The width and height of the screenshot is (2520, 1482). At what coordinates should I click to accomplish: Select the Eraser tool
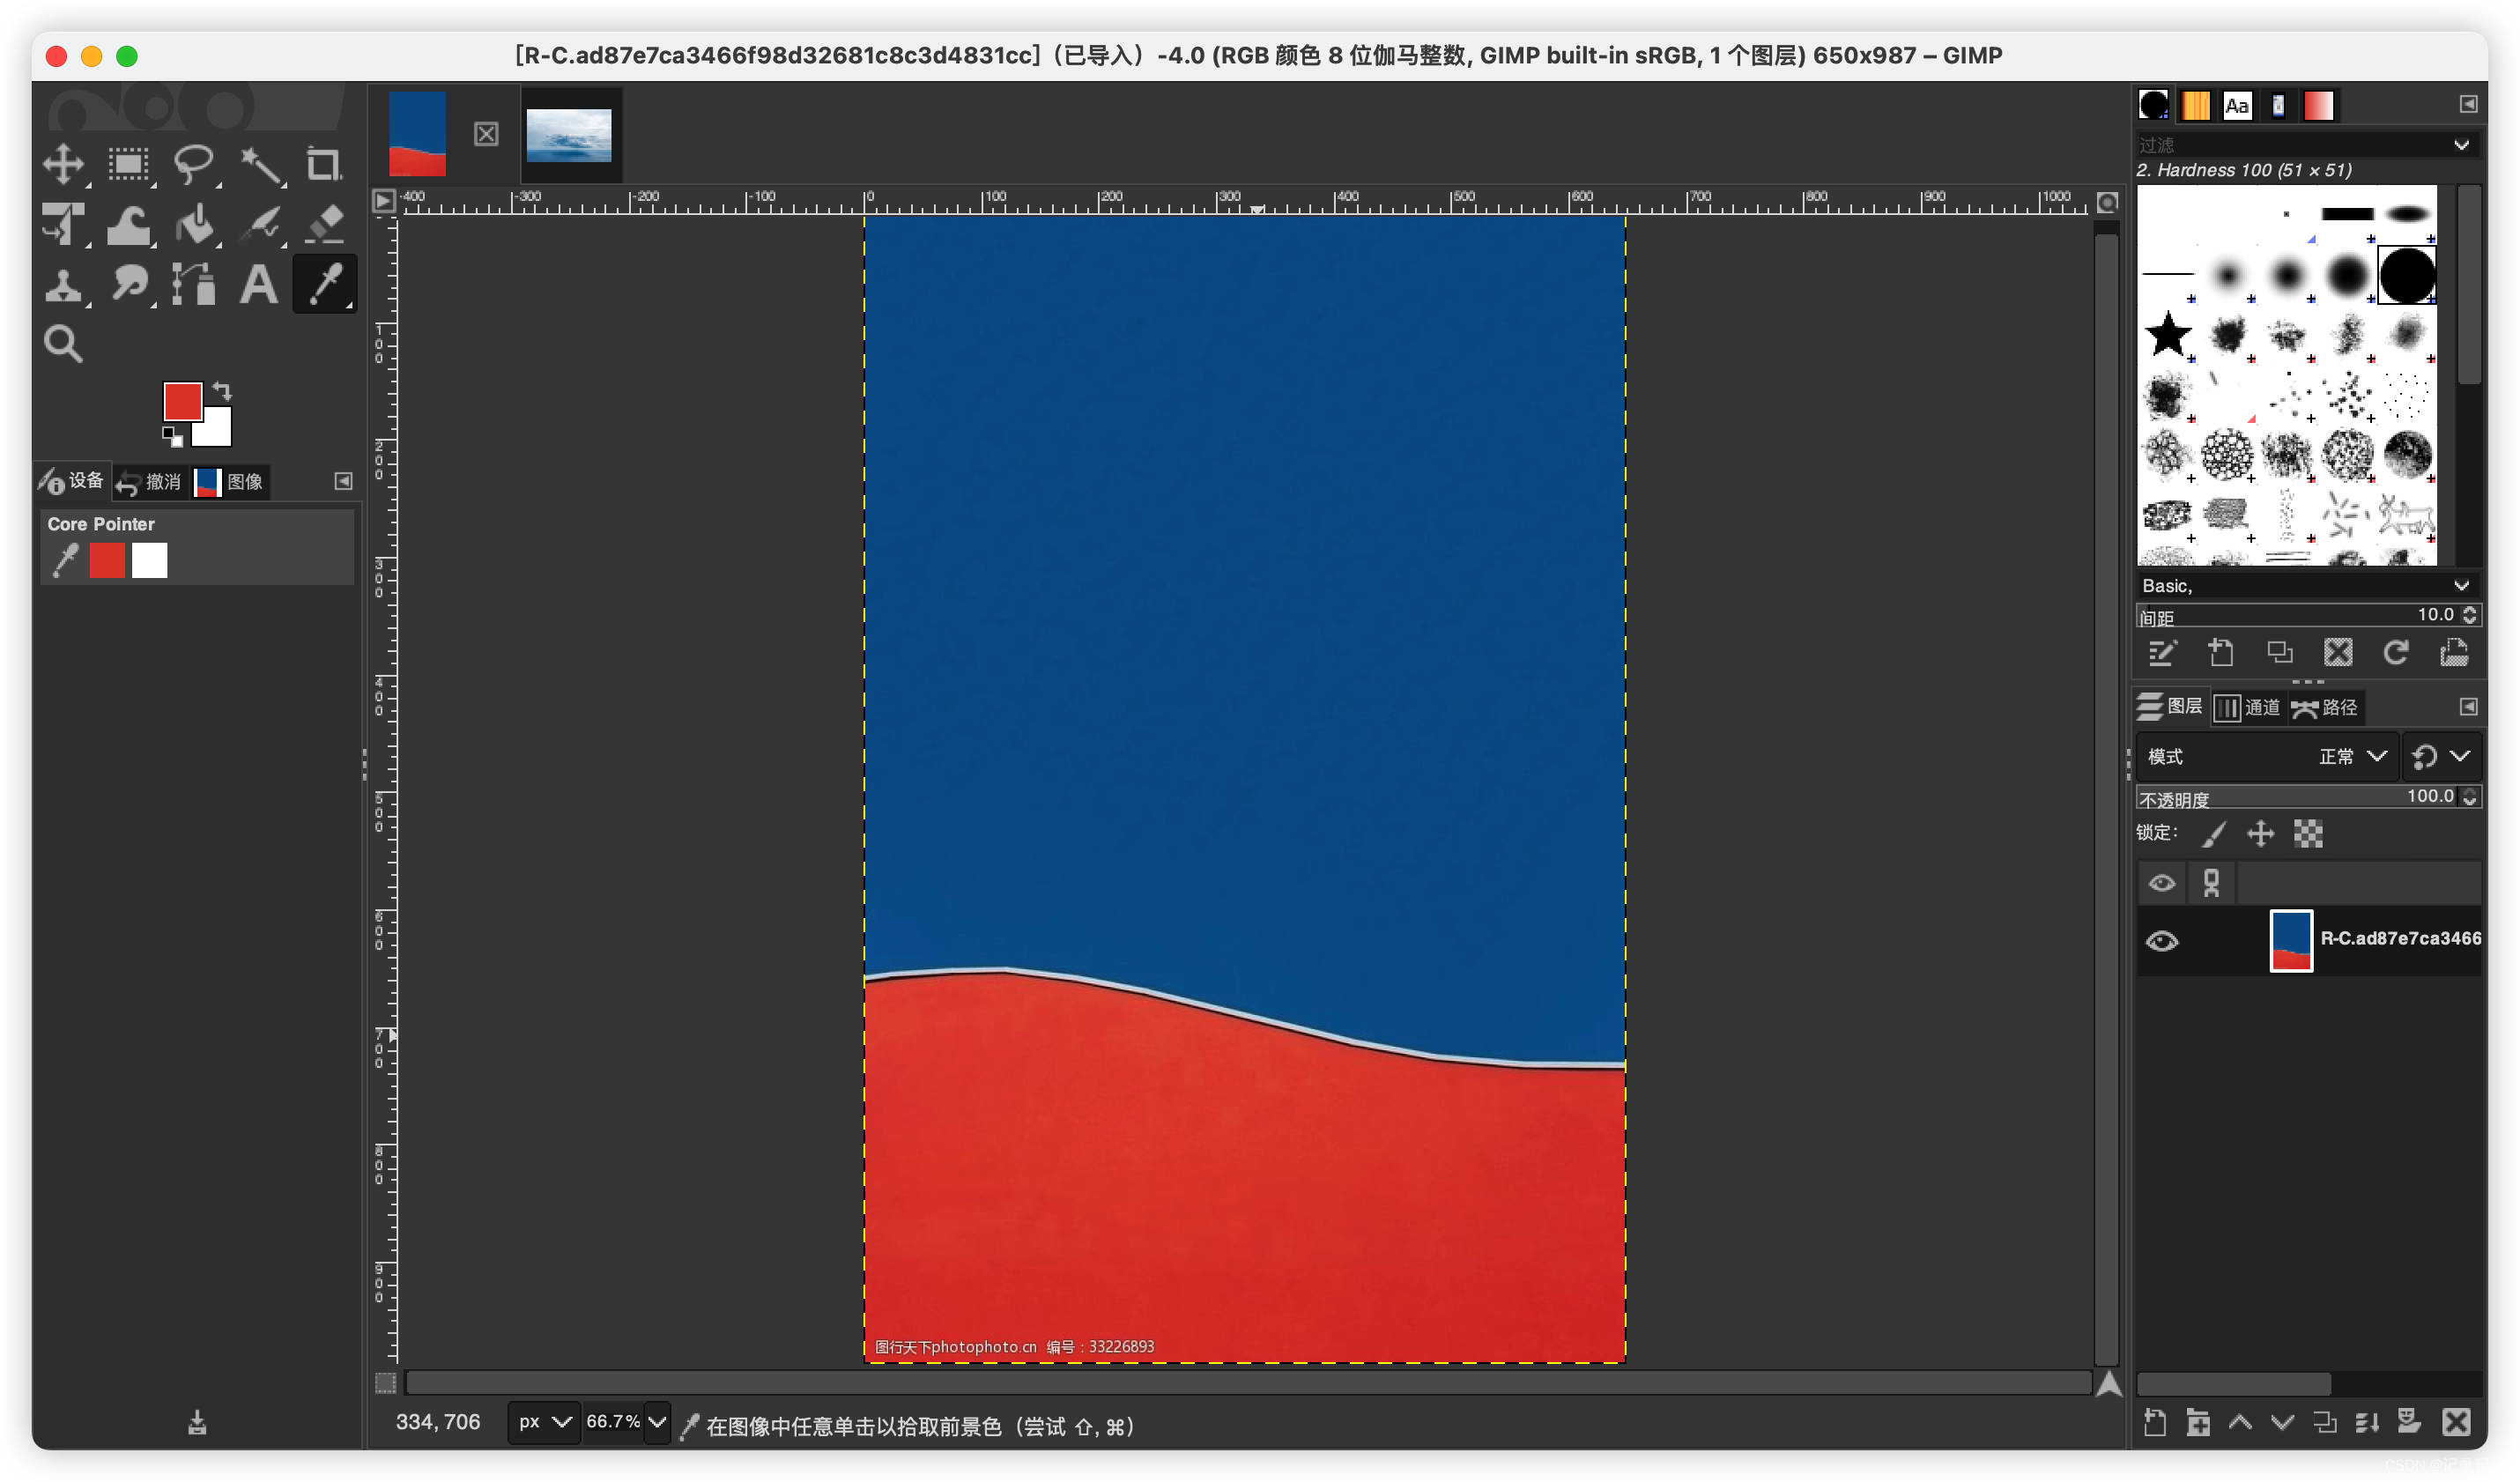323,225
